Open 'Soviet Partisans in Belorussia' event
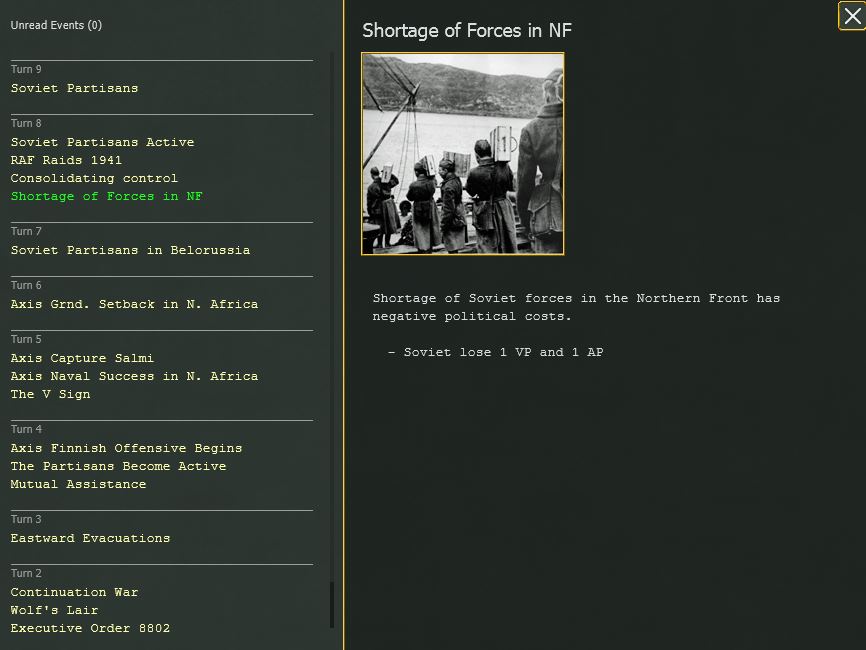 point(130,251)
